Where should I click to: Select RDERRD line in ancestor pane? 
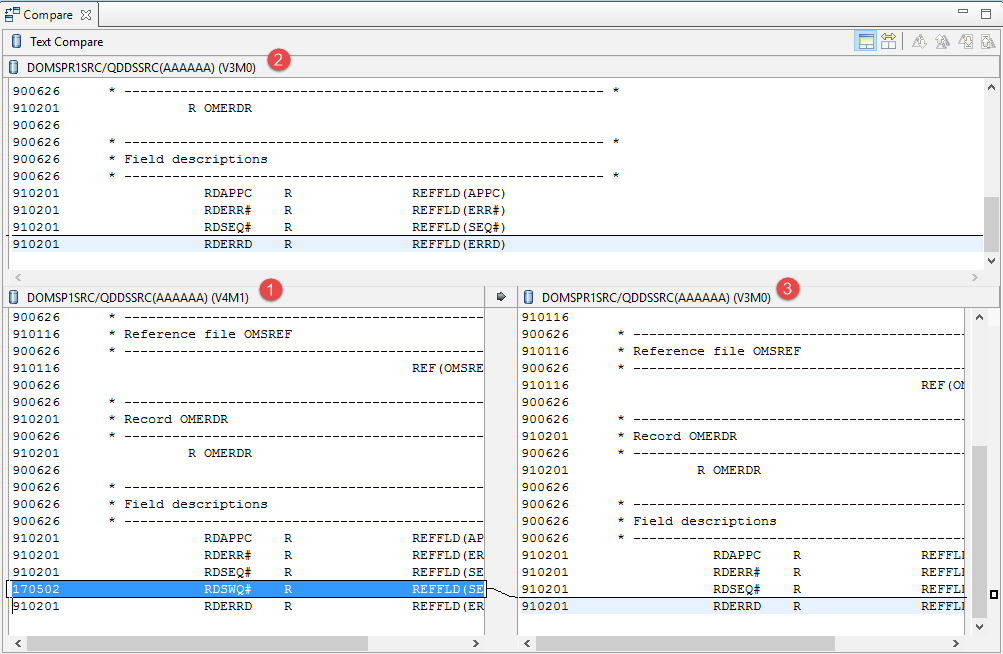click(300, 244)
